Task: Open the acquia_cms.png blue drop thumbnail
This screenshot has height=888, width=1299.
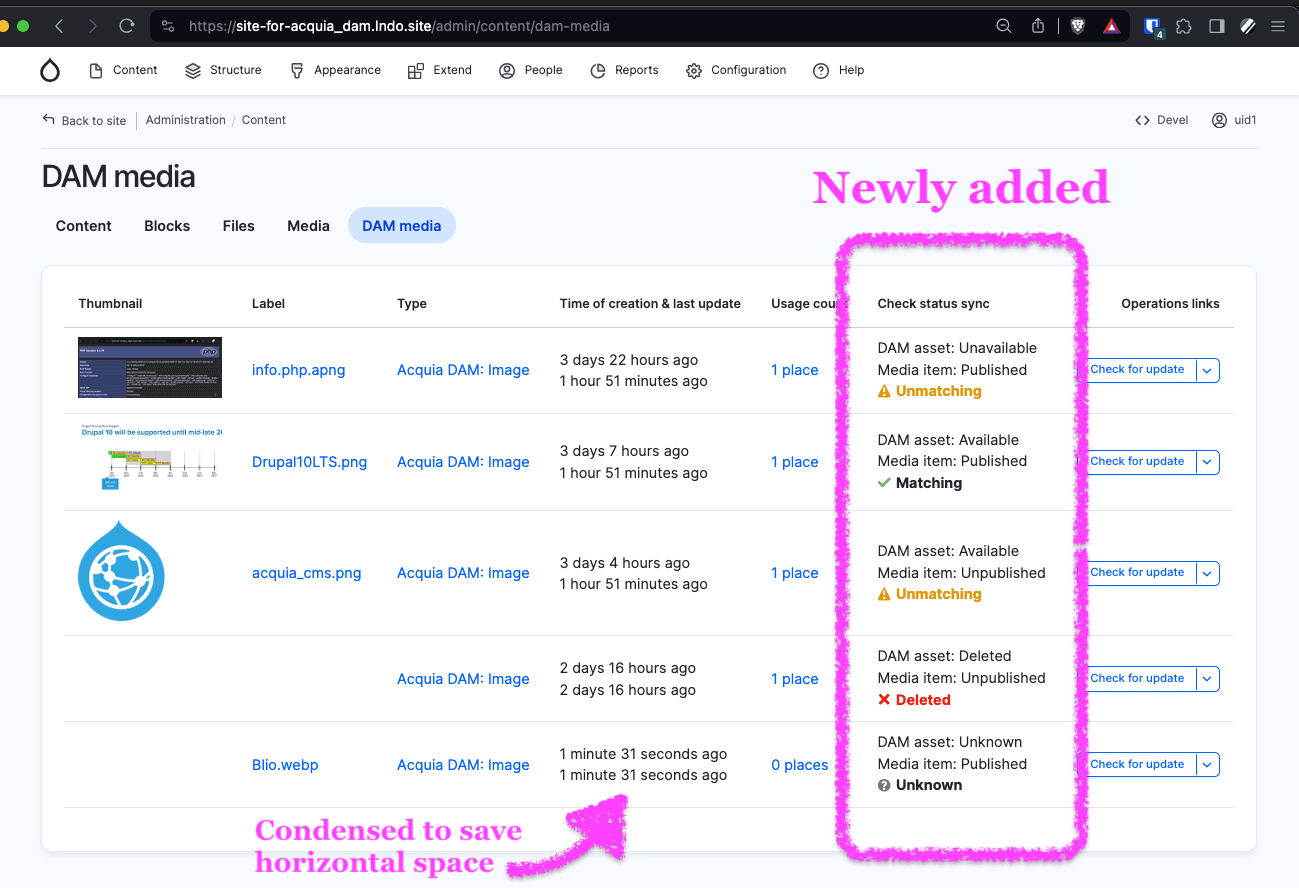Action: 121,571
